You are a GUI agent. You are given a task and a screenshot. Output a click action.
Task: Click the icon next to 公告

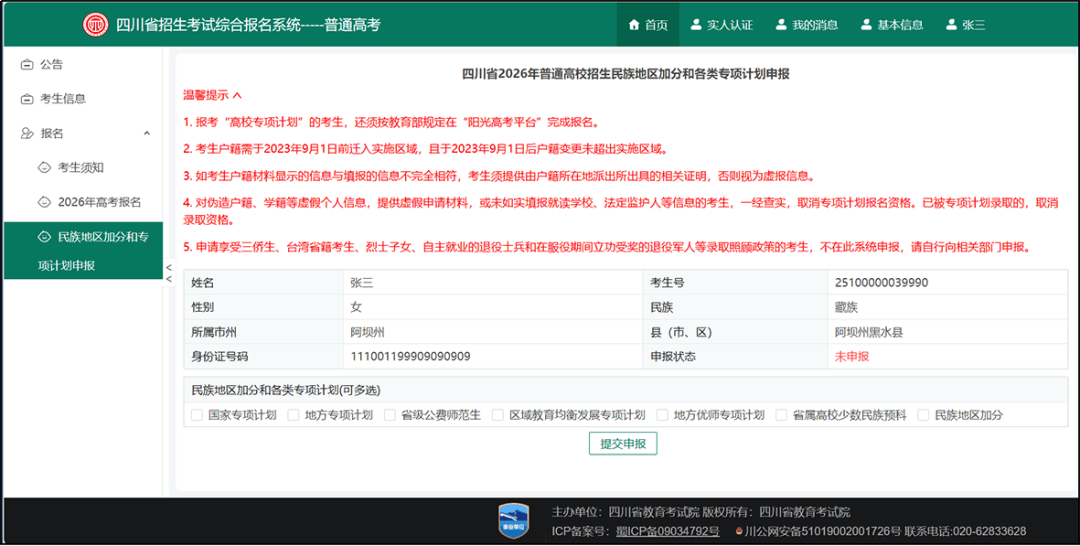click(x=27, y=65)
